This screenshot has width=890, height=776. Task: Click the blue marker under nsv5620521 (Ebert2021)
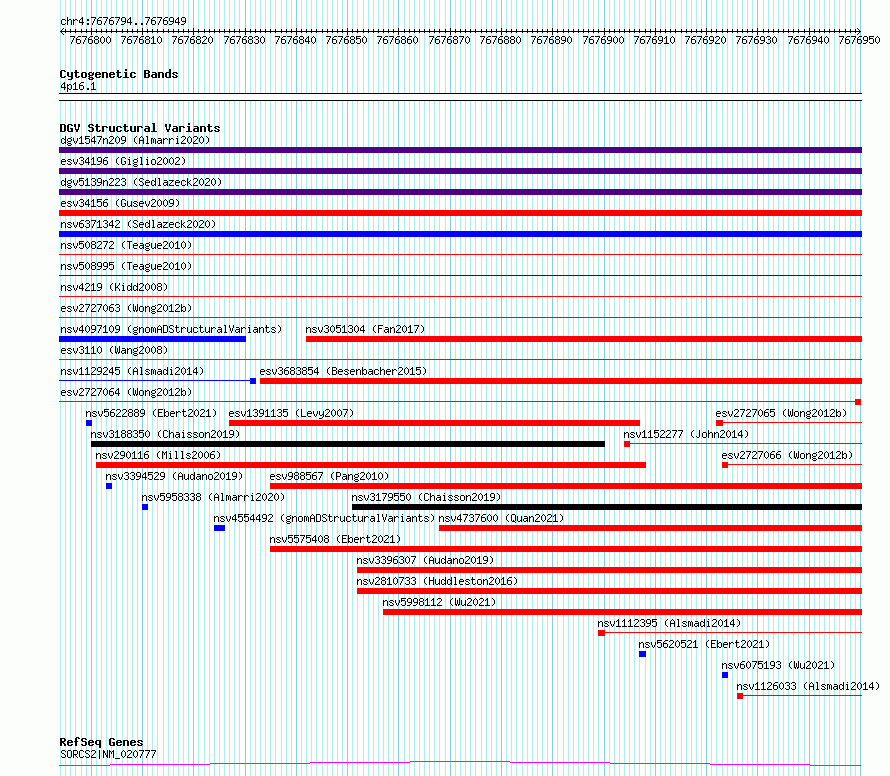(643, 654)
